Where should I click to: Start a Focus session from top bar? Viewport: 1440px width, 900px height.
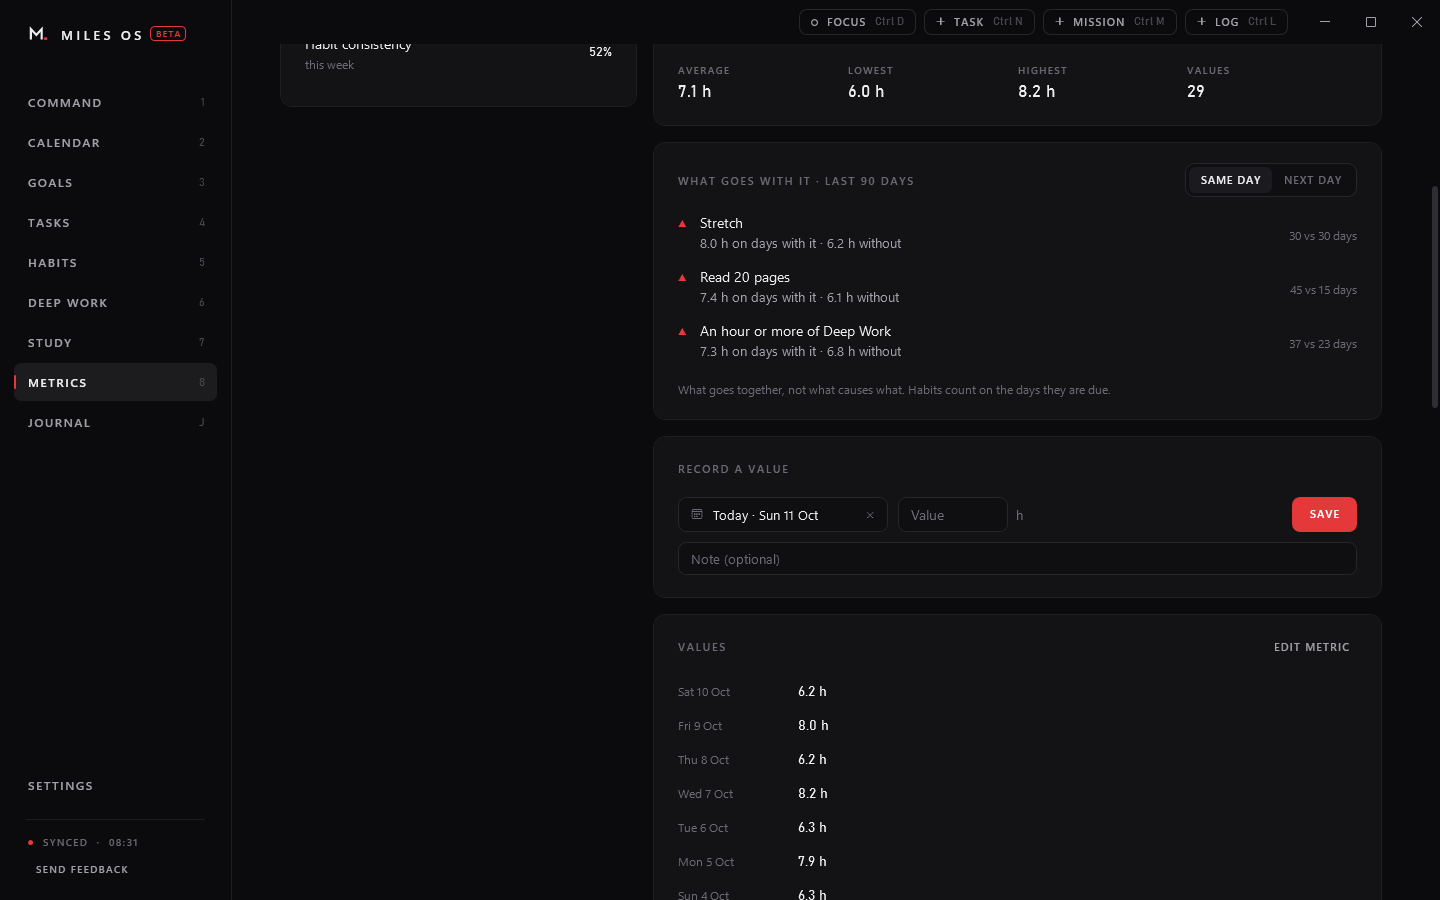857,22
